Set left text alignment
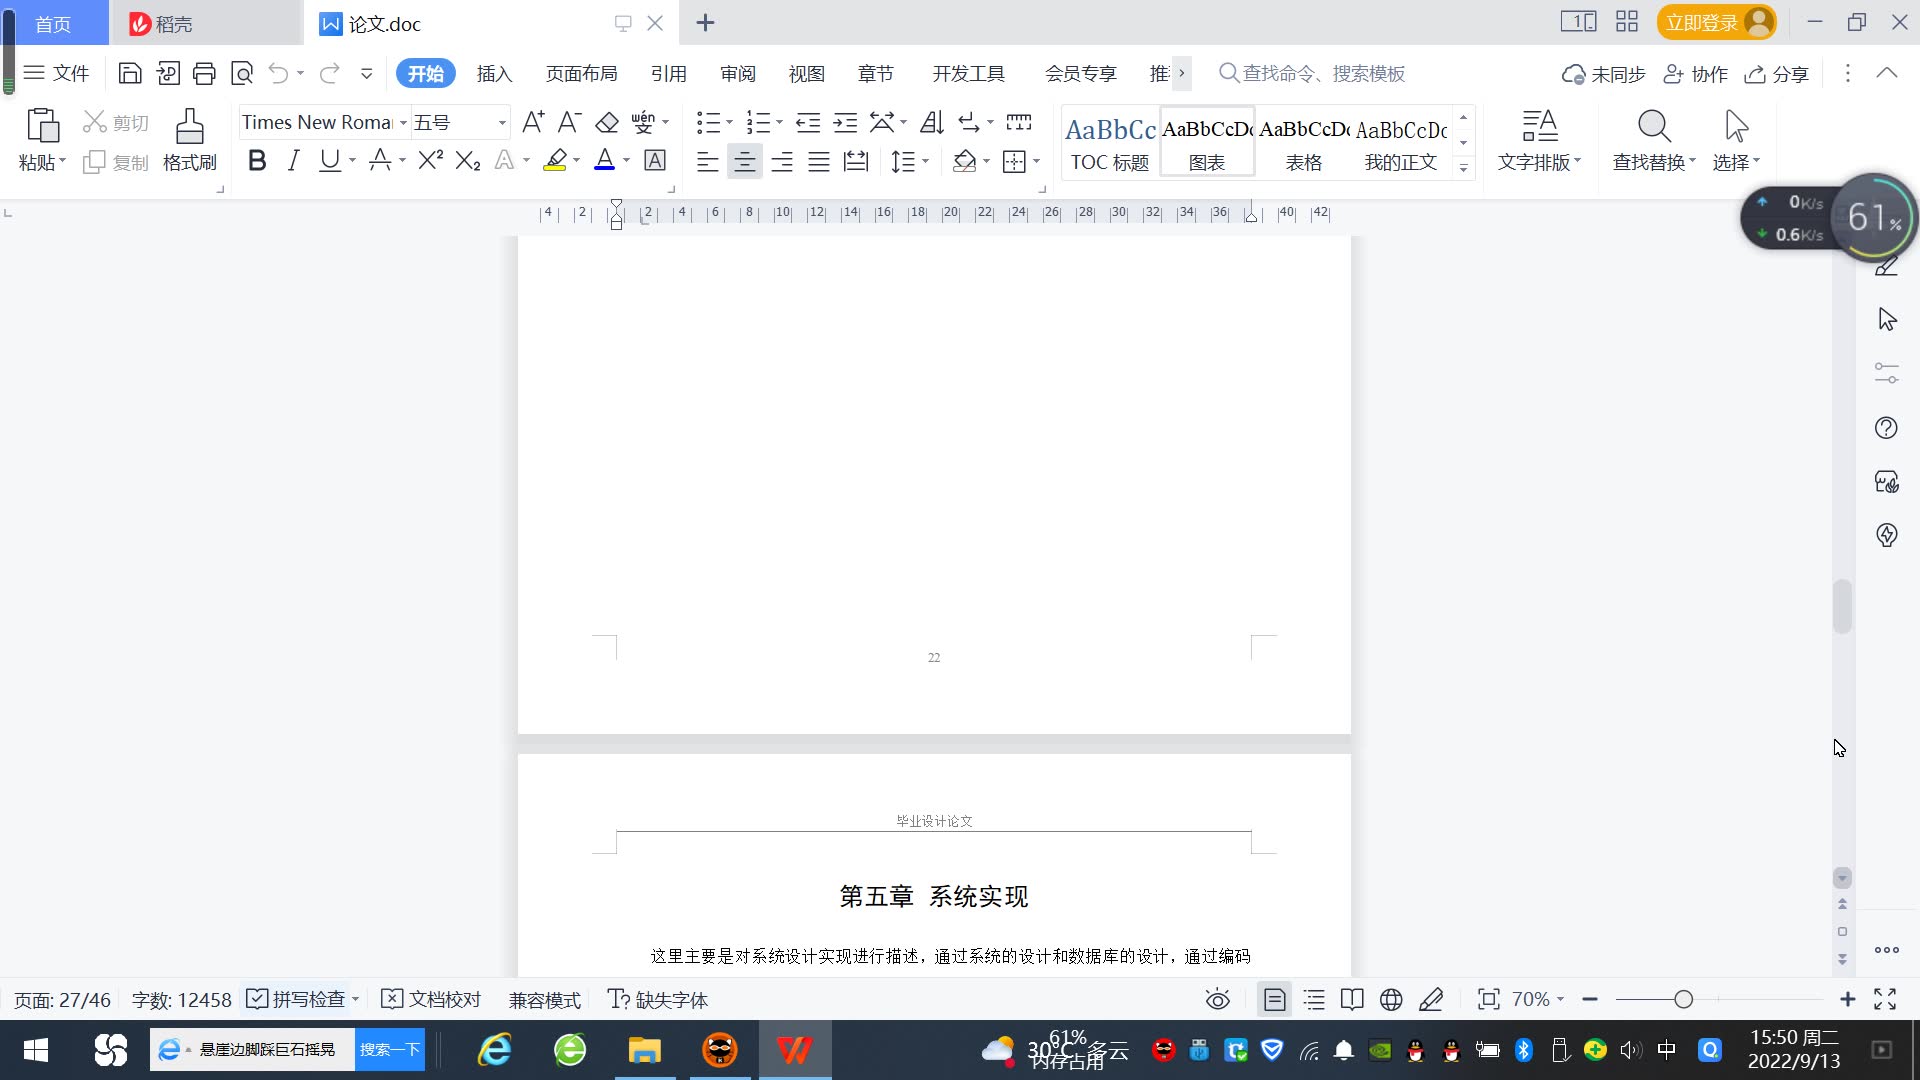The image size is (1920, 1080). (707, 161)
